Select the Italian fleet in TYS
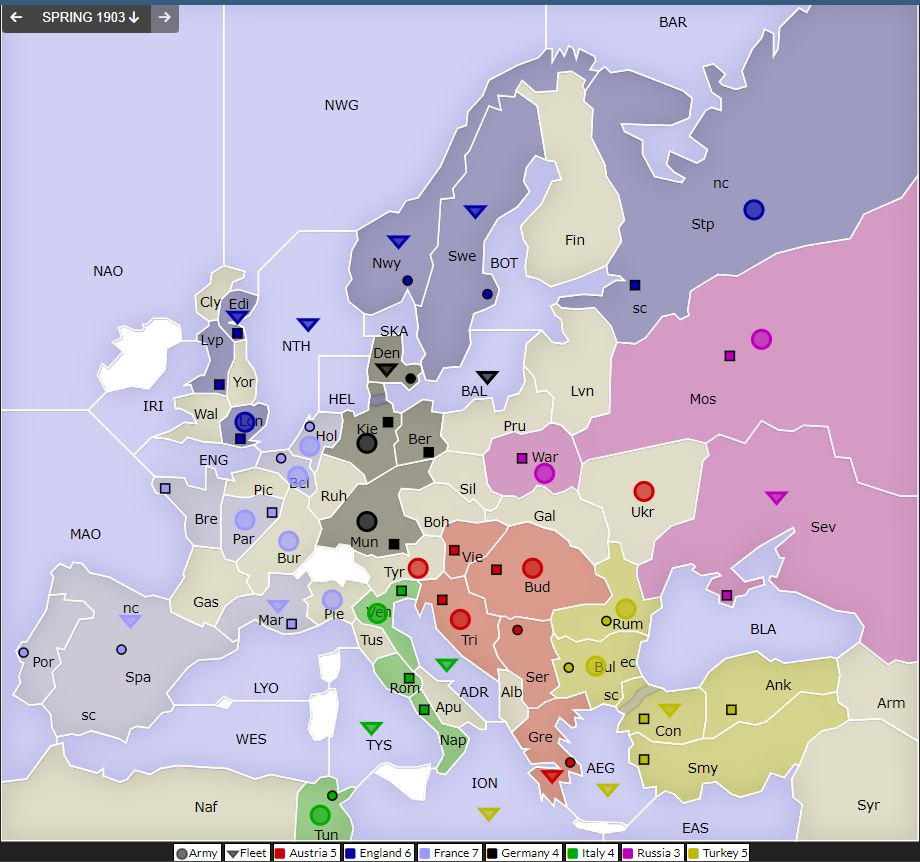Screen dimensions: 920x862 tap(371, 728)
